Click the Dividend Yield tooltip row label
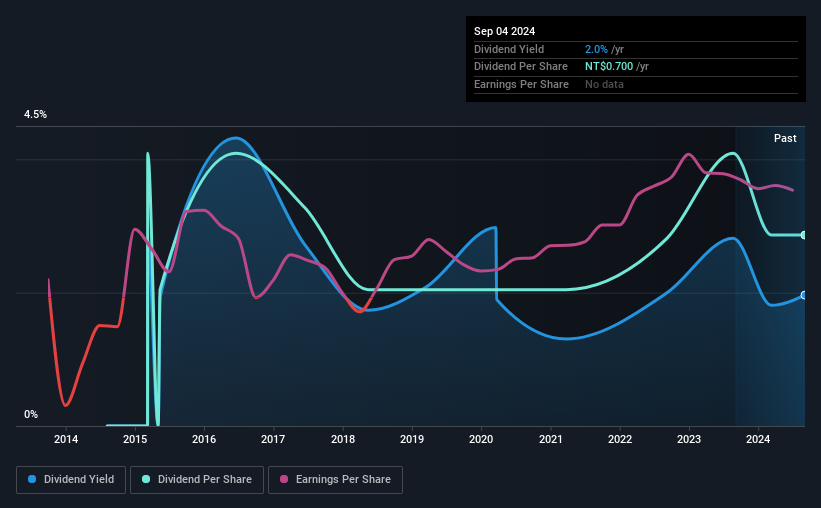The height and width of the screenshot is (508, 821). coord(509,49)
